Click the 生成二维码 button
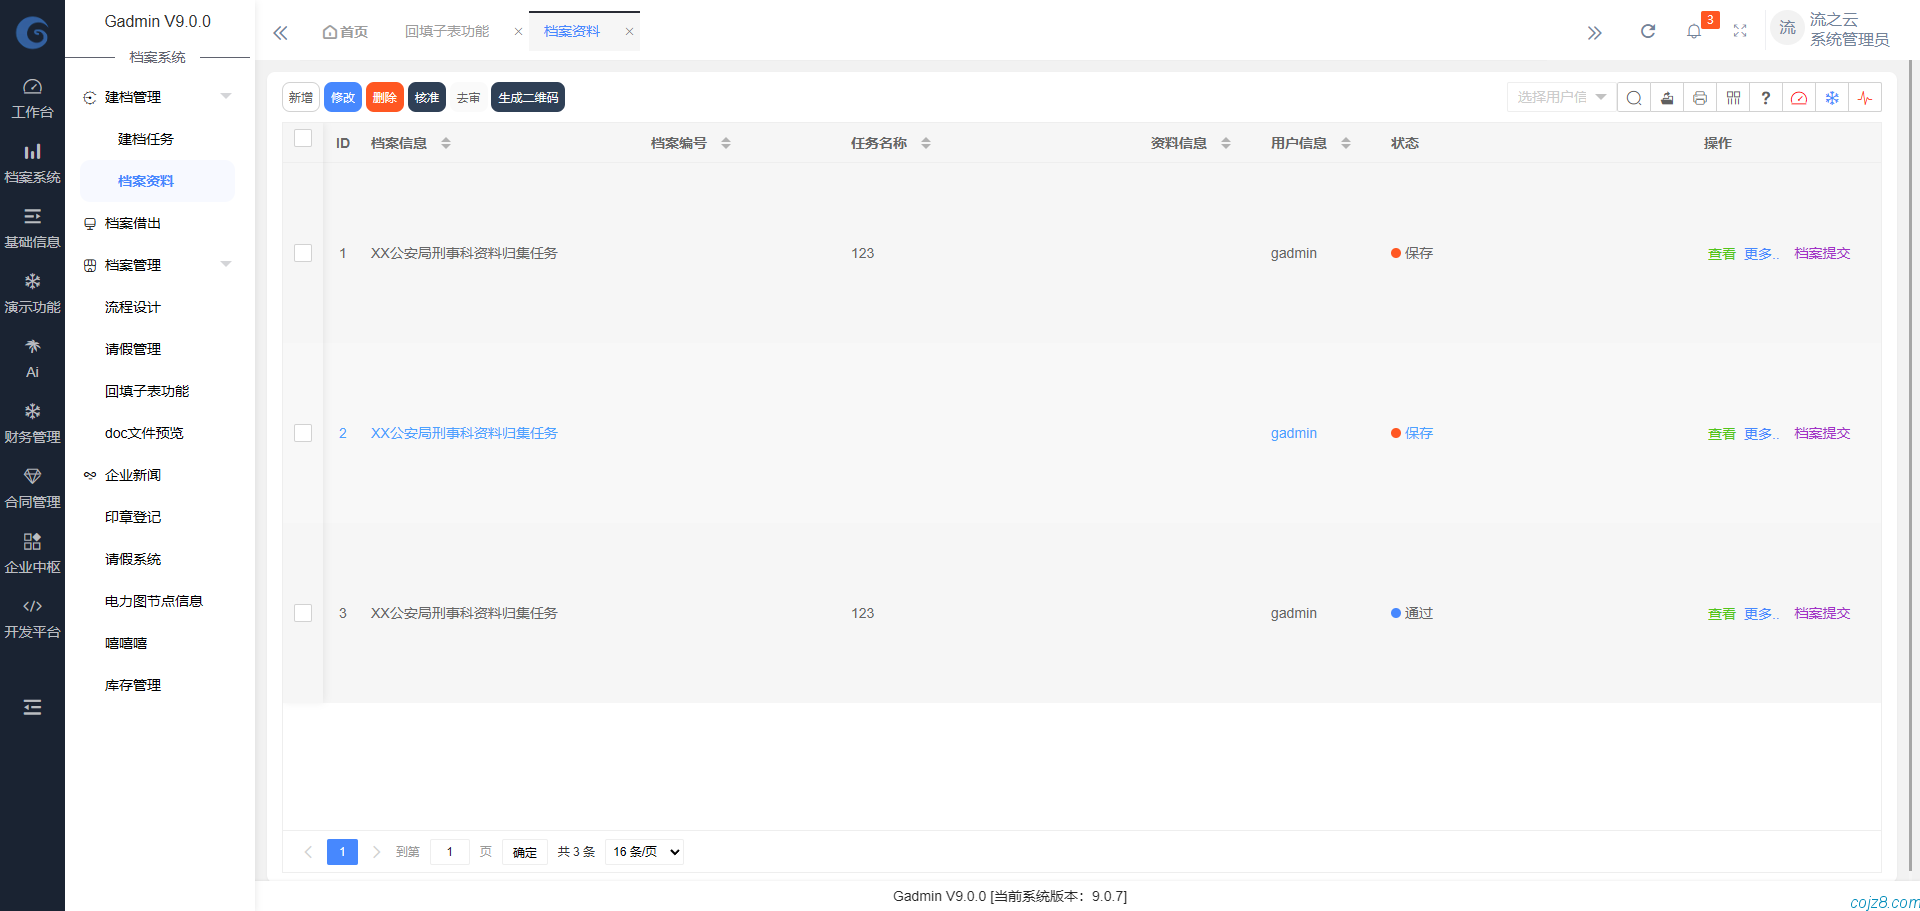The height and width of the screenshot is (911, 1920). point(527,97)
